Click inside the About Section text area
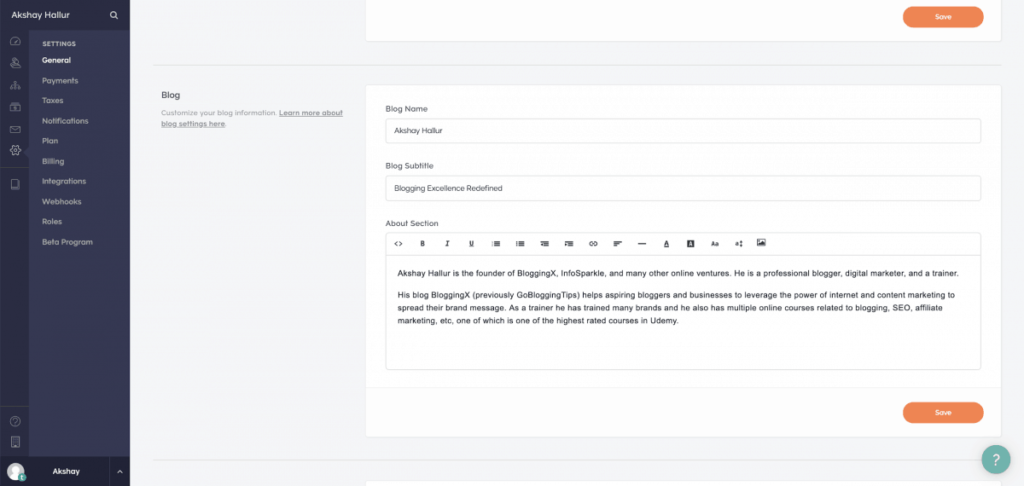The width and height of the screenshot is (1024, 486). click(682, 312)
